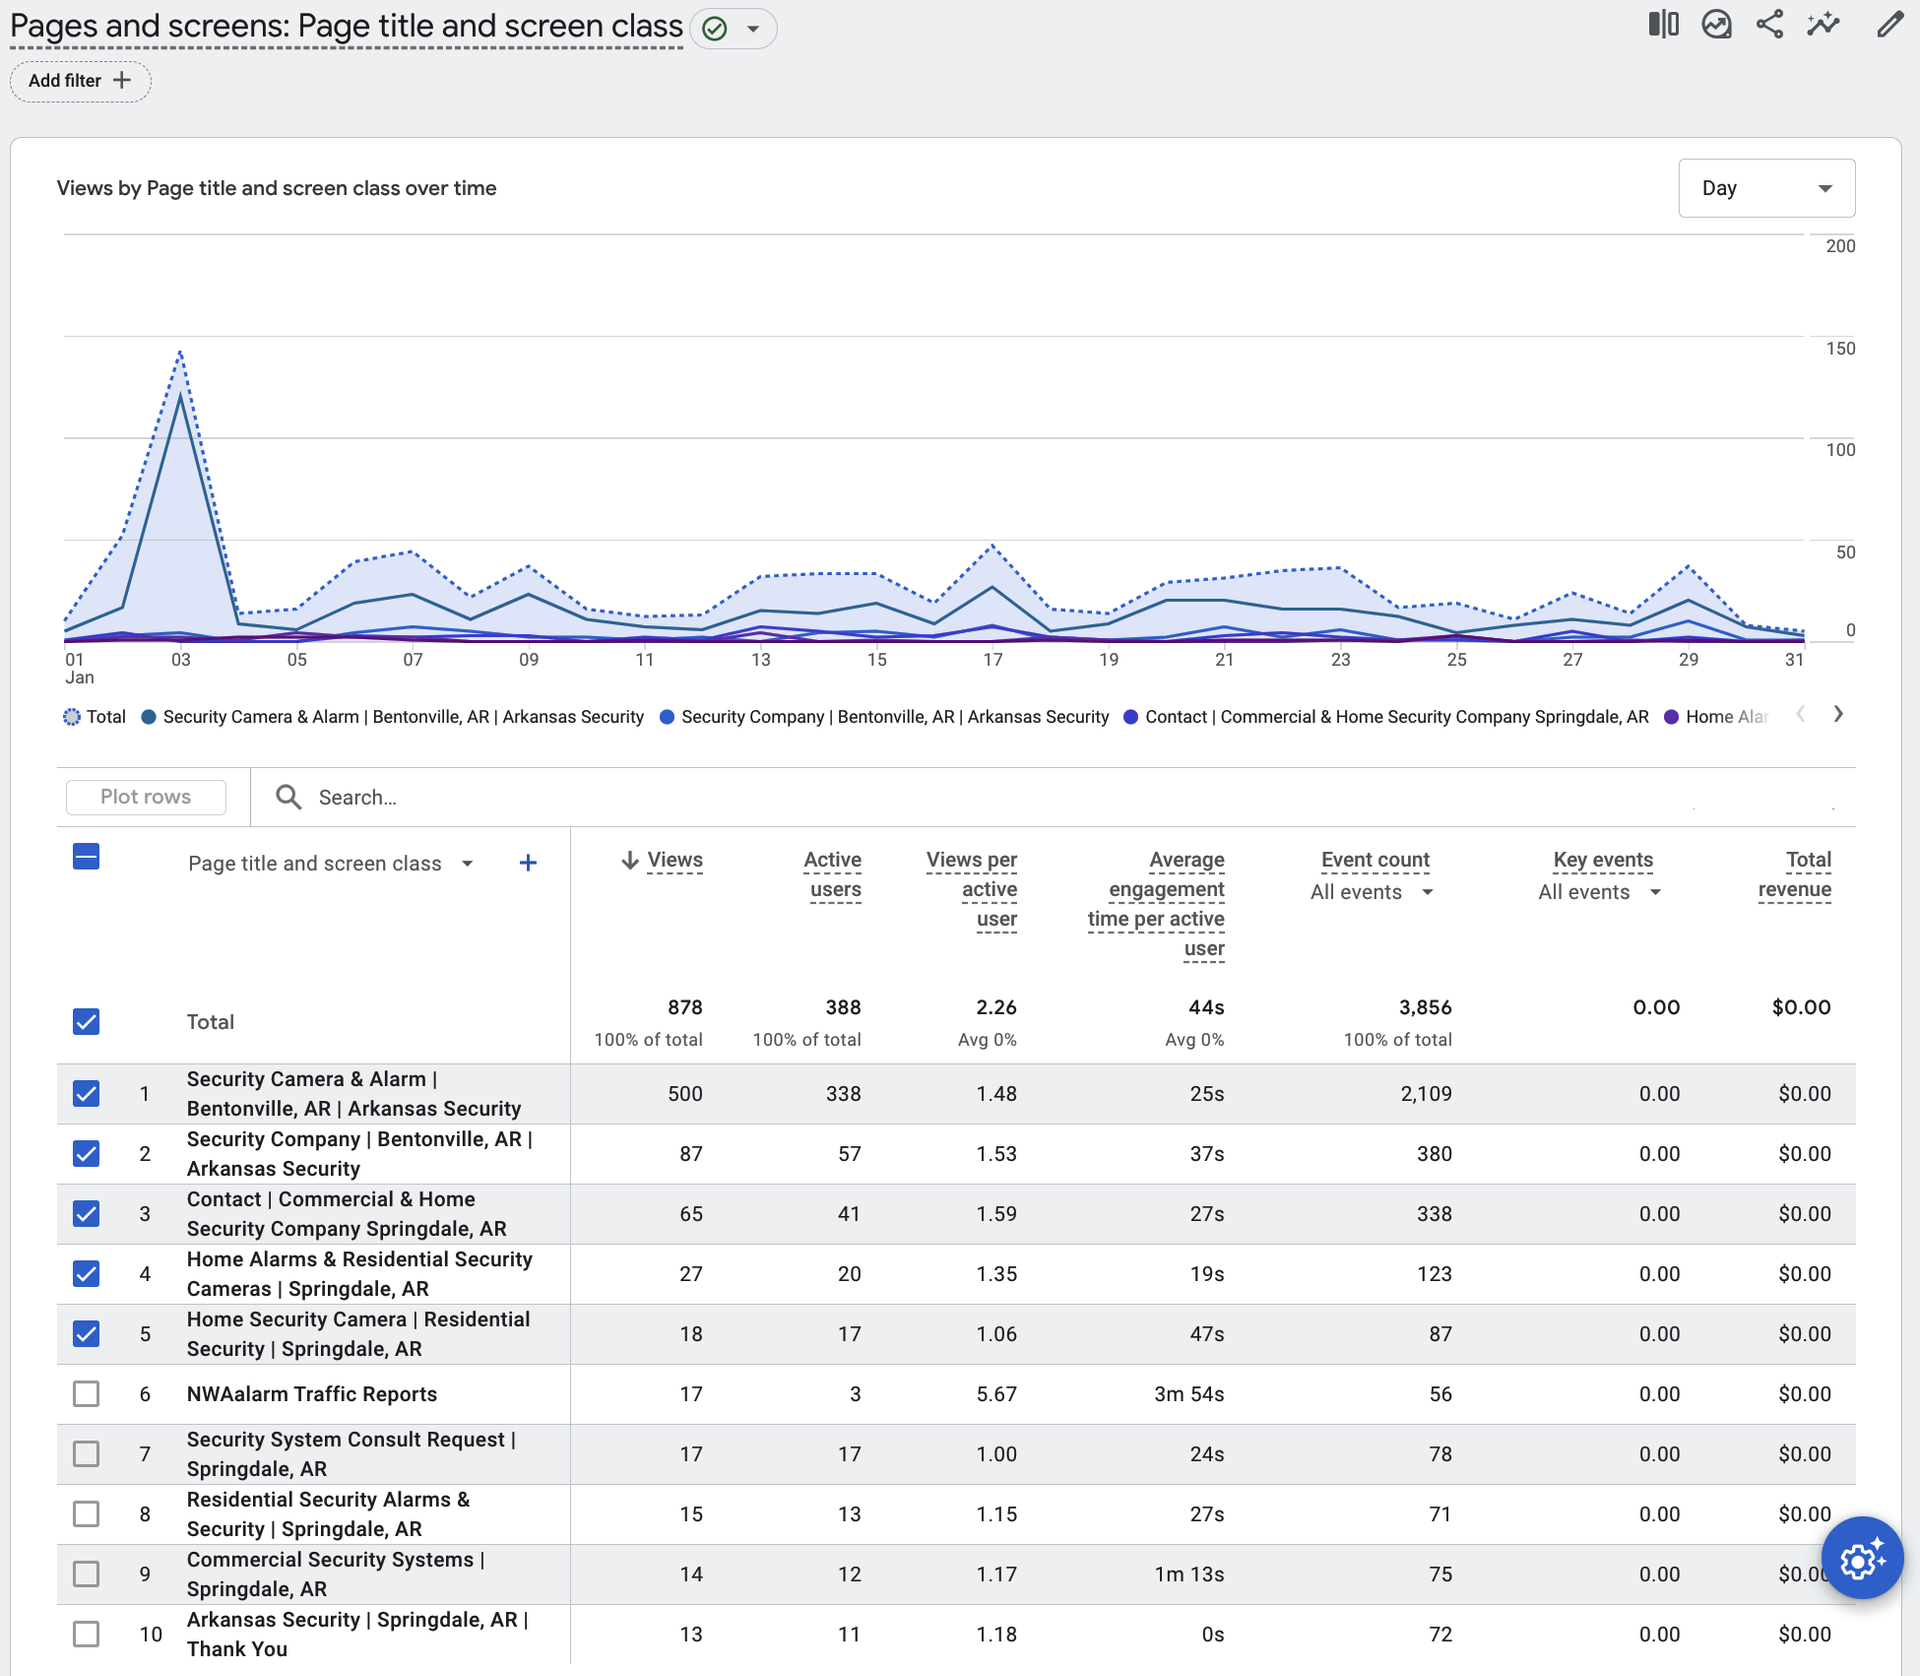The height and width of the screenshot is (1676, 1920).
Task: Go to next legend page arrow
Action: point(1838,714)
